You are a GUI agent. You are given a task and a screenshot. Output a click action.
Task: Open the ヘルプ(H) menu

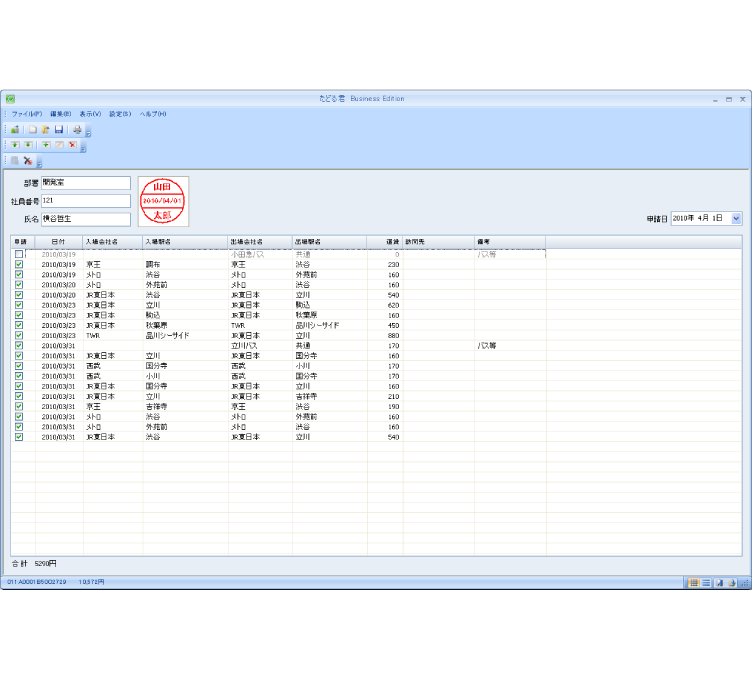click(153, 114)
